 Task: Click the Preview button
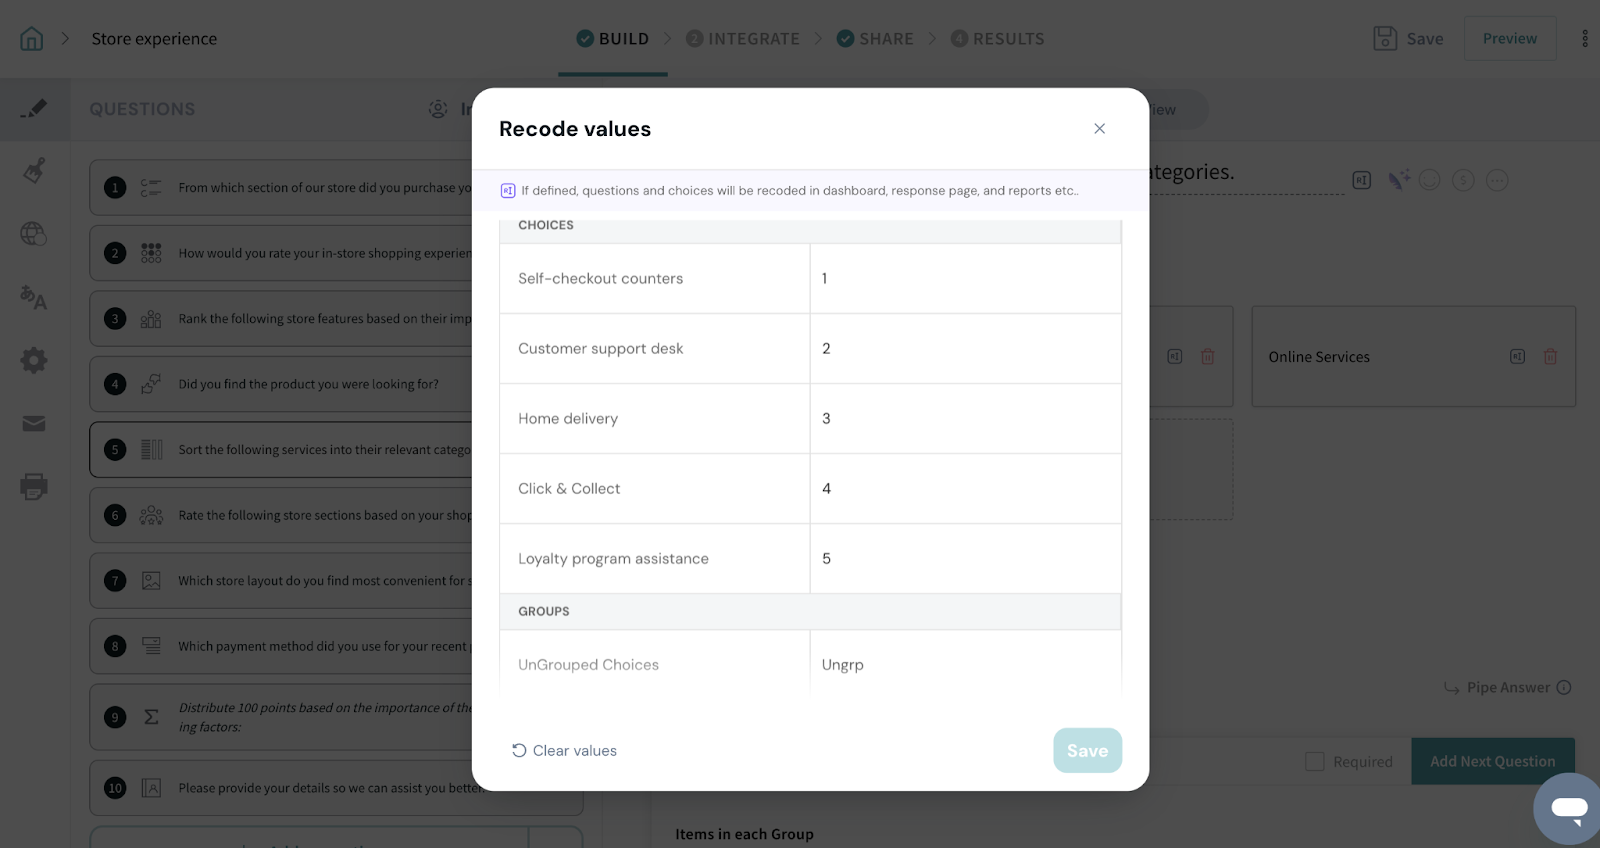click(1509, 39)
